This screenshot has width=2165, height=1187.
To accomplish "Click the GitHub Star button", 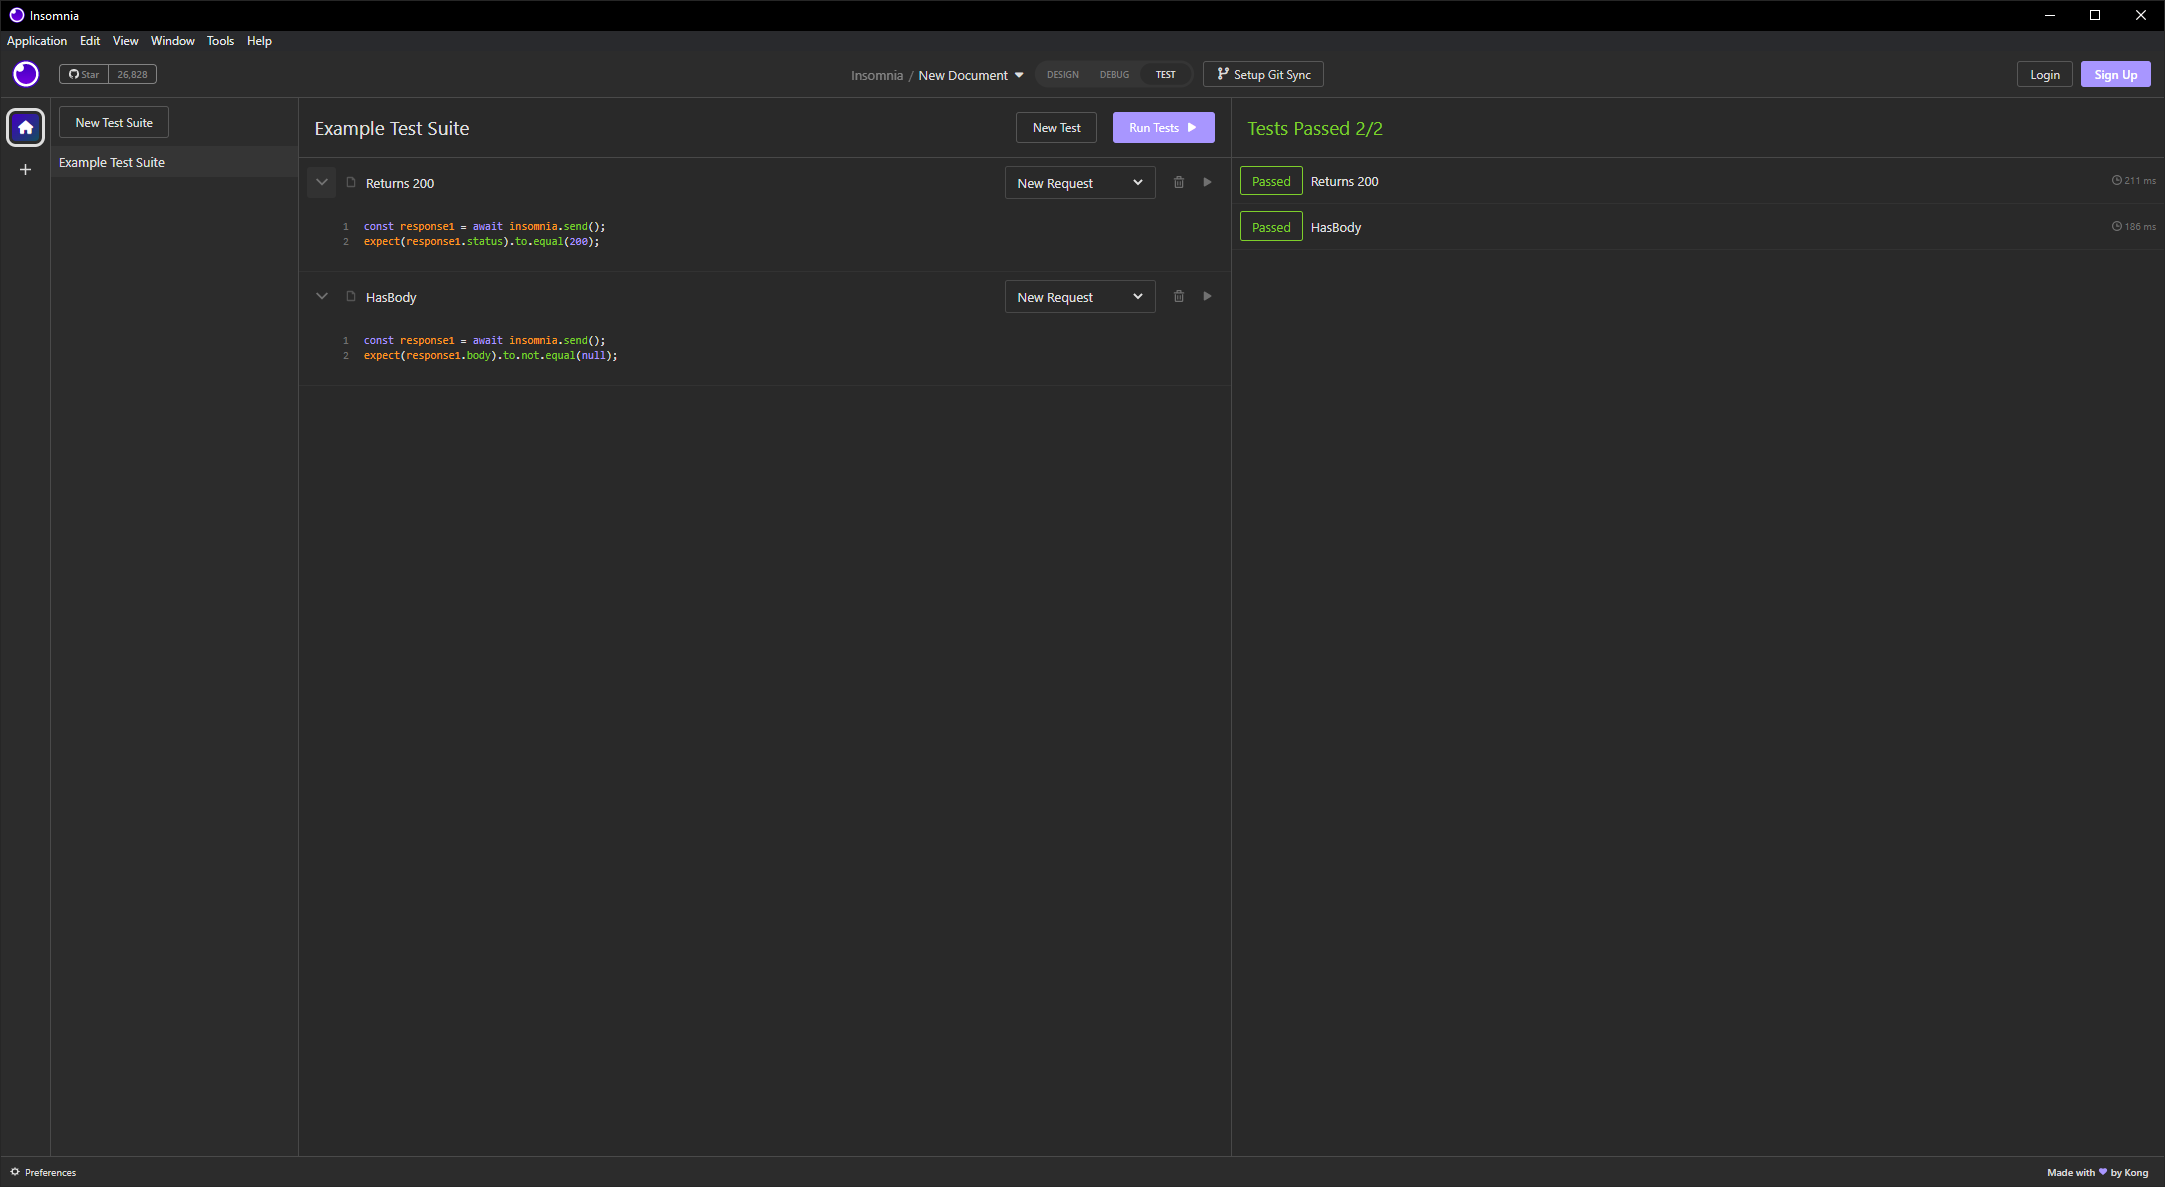I will pyautogui.click(x=84, y=74).
